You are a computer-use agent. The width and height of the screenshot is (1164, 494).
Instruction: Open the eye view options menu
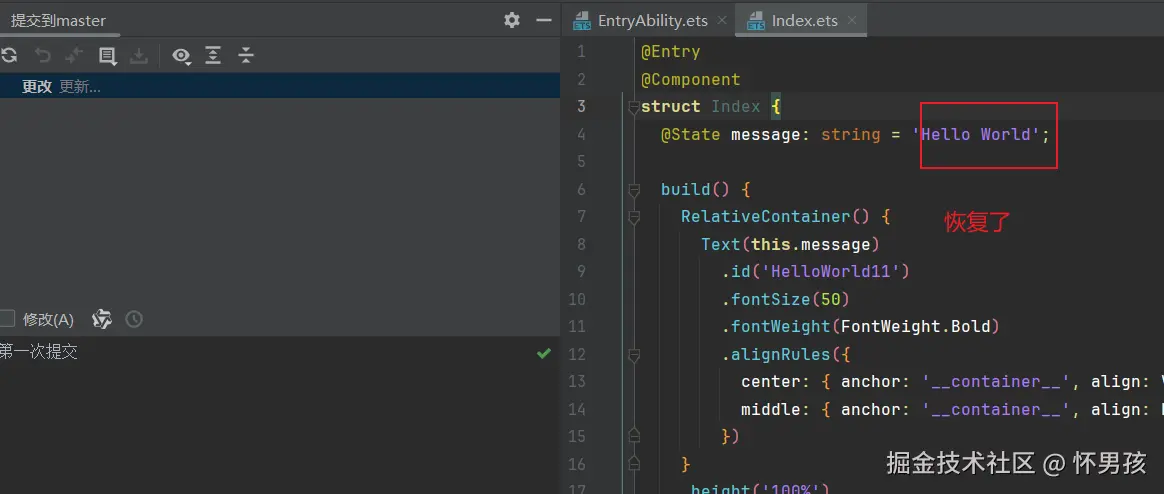(x=181, y=56)
